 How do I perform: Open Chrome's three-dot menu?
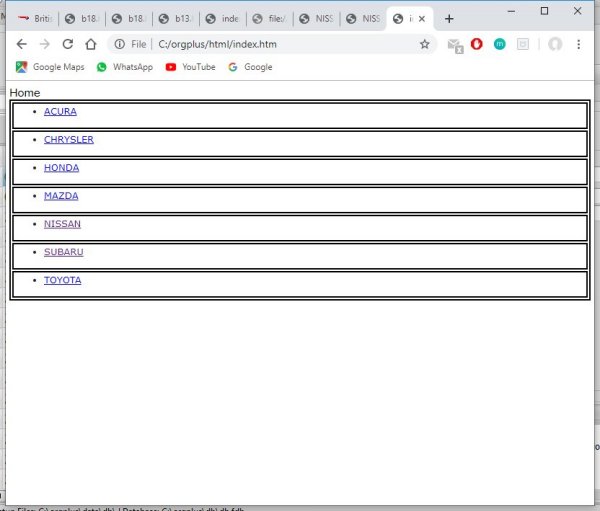tap(578, 44)
